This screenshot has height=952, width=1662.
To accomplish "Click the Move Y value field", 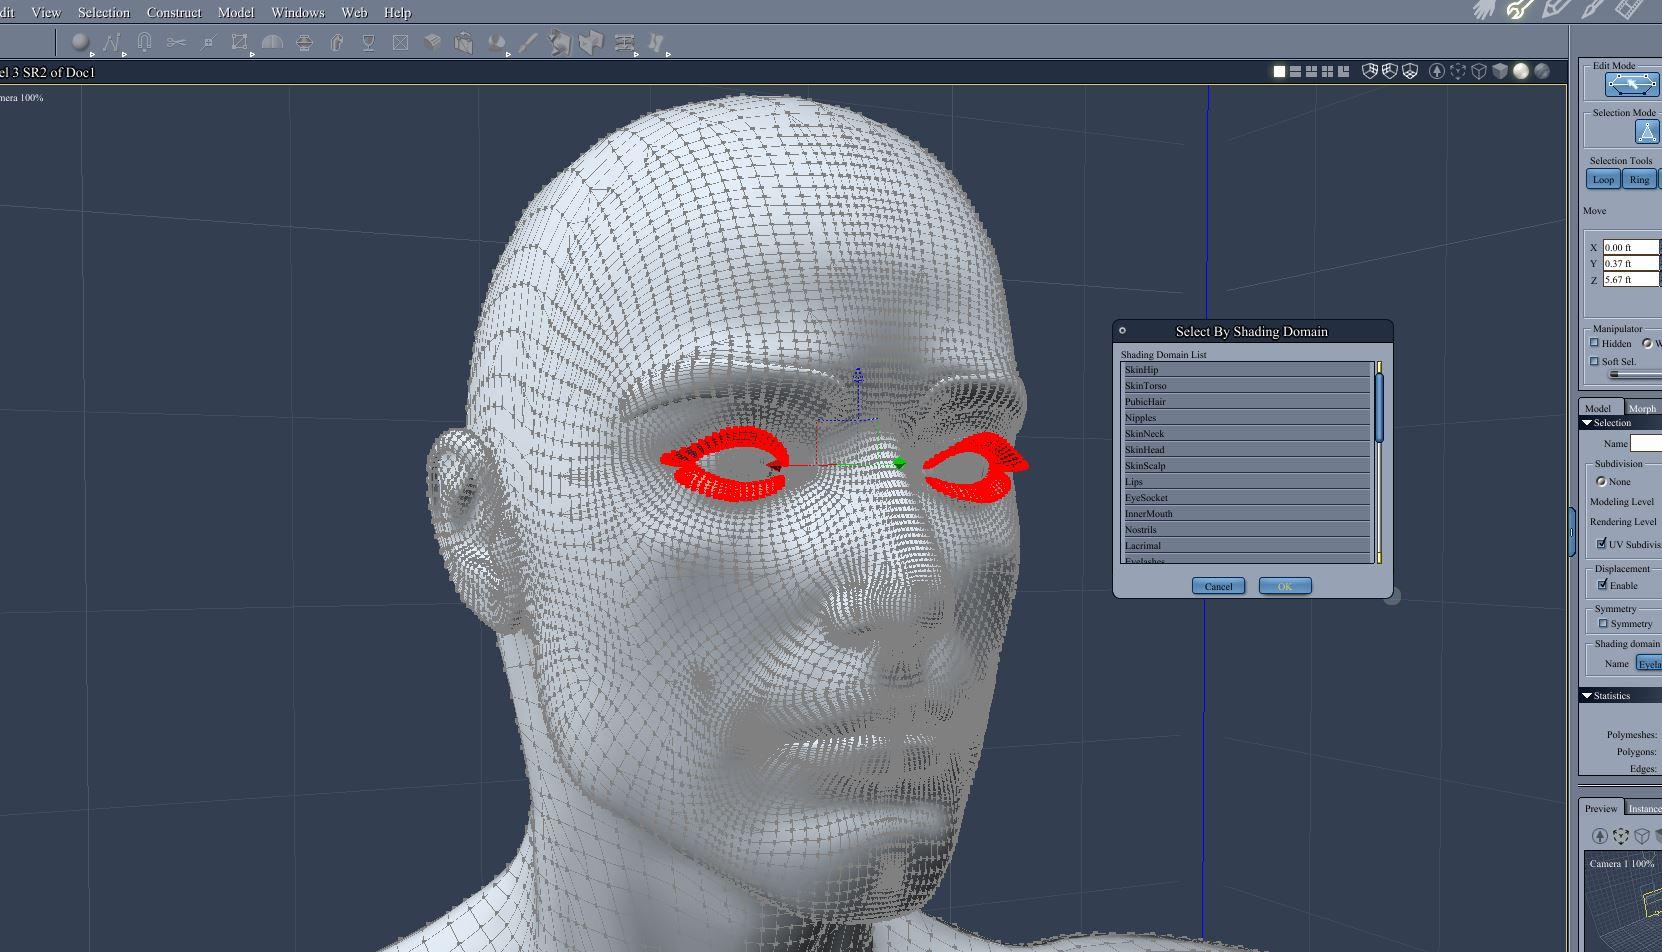I will (x=1631, y=263).
